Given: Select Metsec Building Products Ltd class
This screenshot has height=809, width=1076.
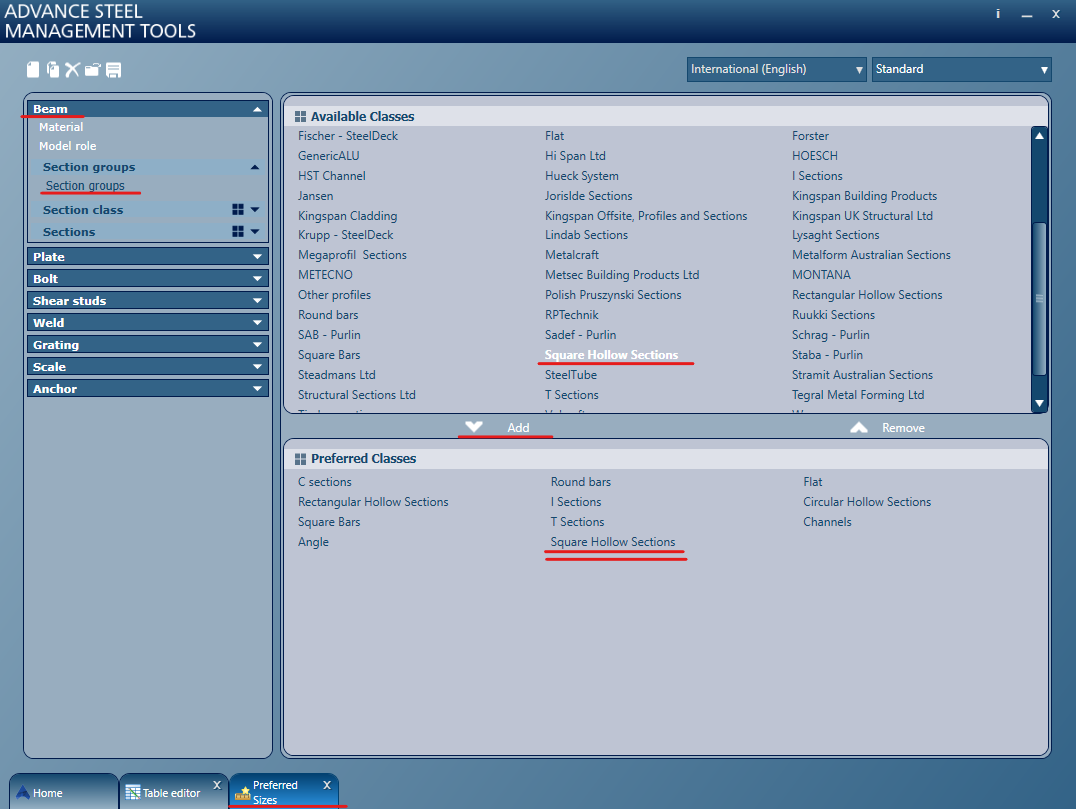Looking at the screenshot, I should tap(622, 274).
